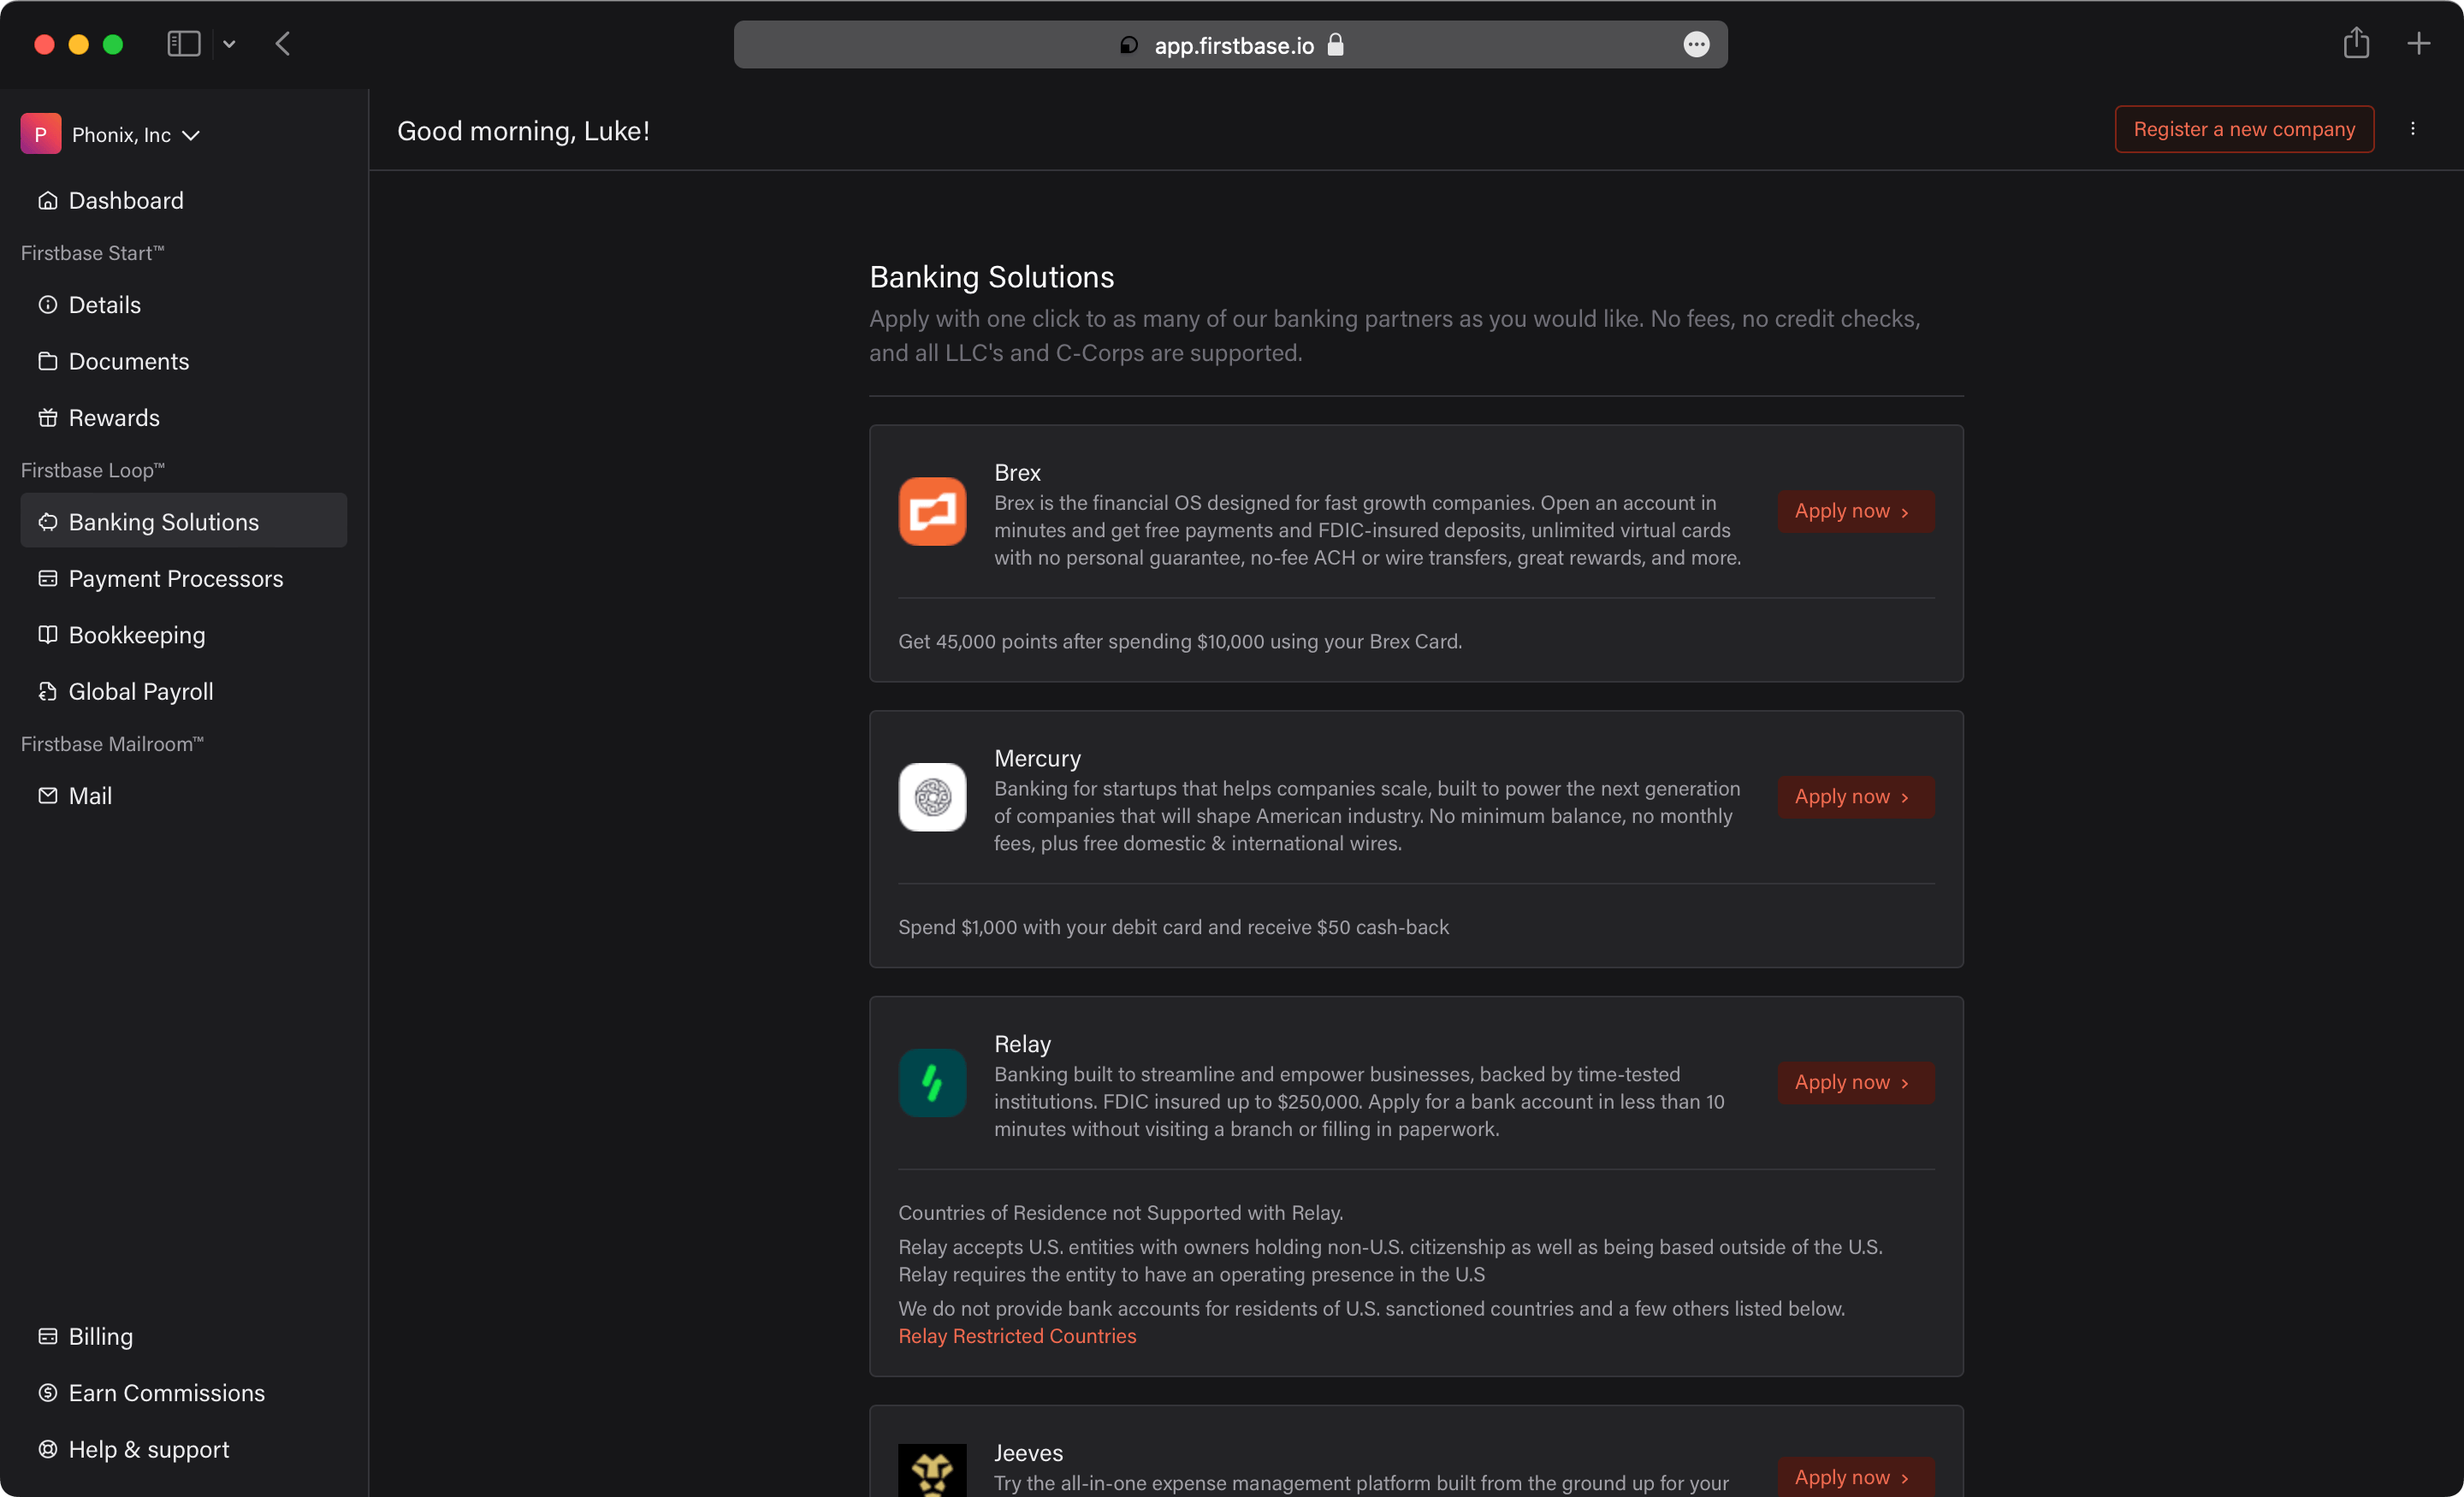Go to Rewards
Screen dimensions: 2464x1497
coord(183,417)
